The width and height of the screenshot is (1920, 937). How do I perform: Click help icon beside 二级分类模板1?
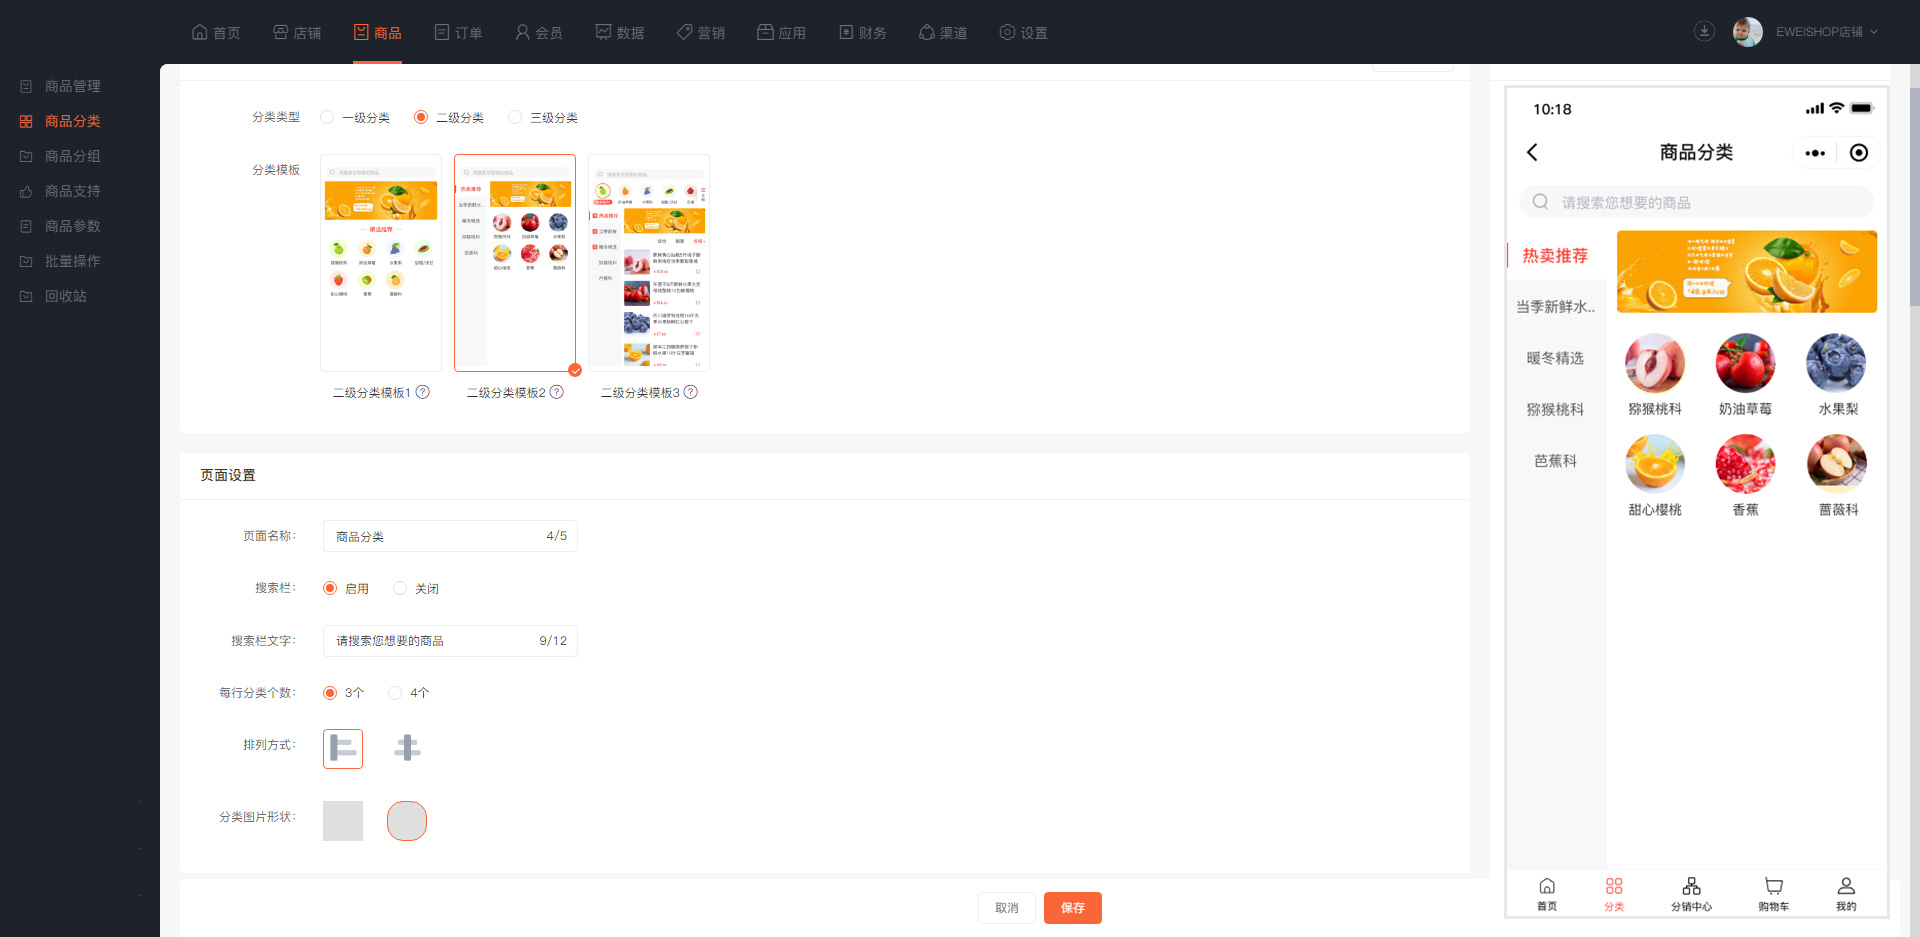[x=423, y=392]
